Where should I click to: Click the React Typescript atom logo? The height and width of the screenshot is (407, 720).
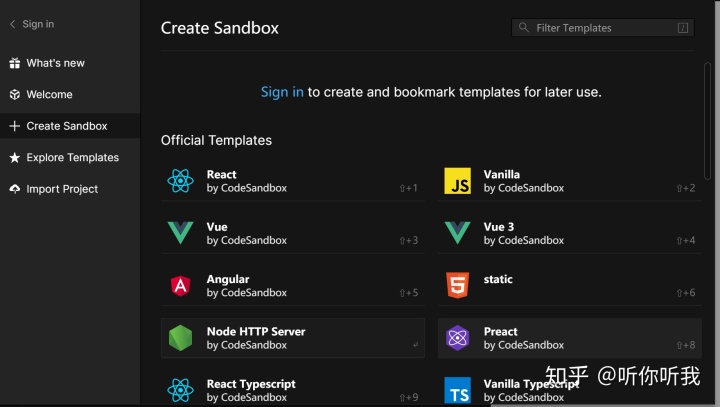tap(180, 390)
